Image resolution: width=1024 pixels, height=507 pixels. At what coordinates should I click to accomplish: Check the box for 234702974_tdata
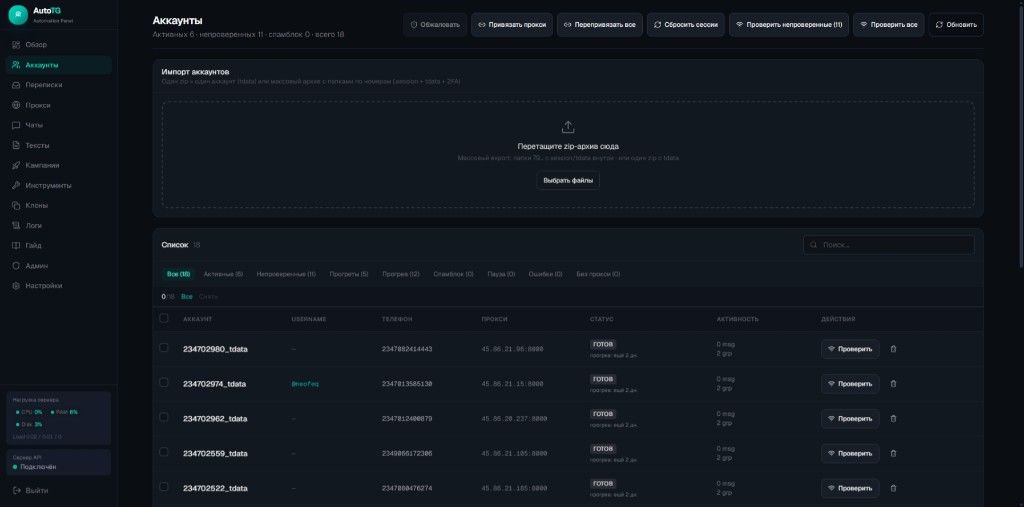[x=164, y=382]
